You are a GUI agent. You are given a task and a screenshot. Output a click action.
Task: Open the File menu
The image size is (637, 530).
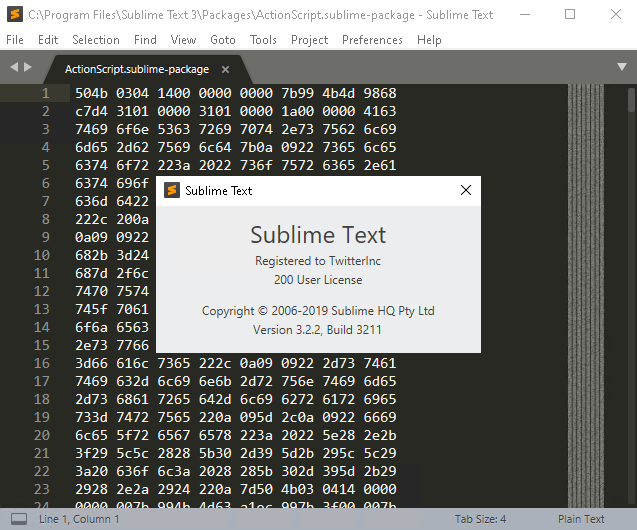click(x=15, y=40)
